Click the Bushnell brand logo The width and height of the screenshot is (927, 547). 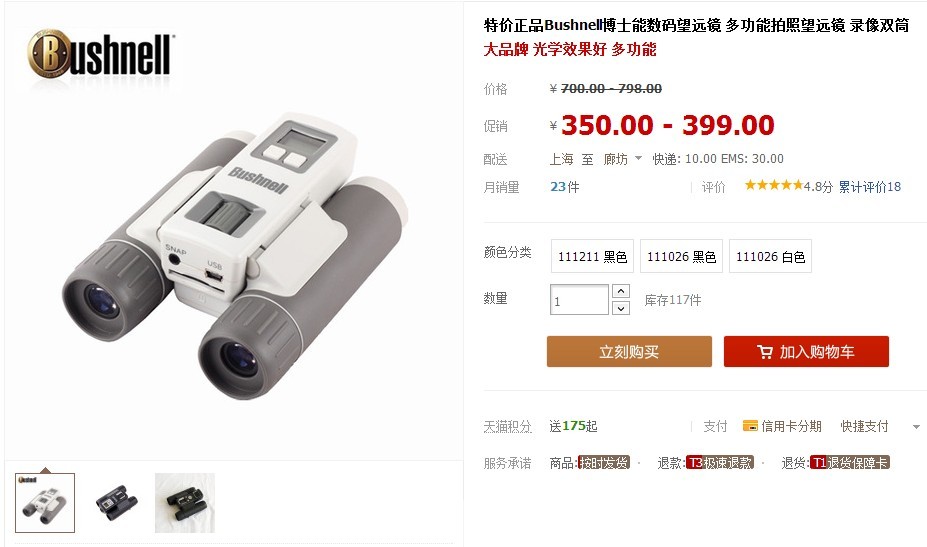[99, 54]
